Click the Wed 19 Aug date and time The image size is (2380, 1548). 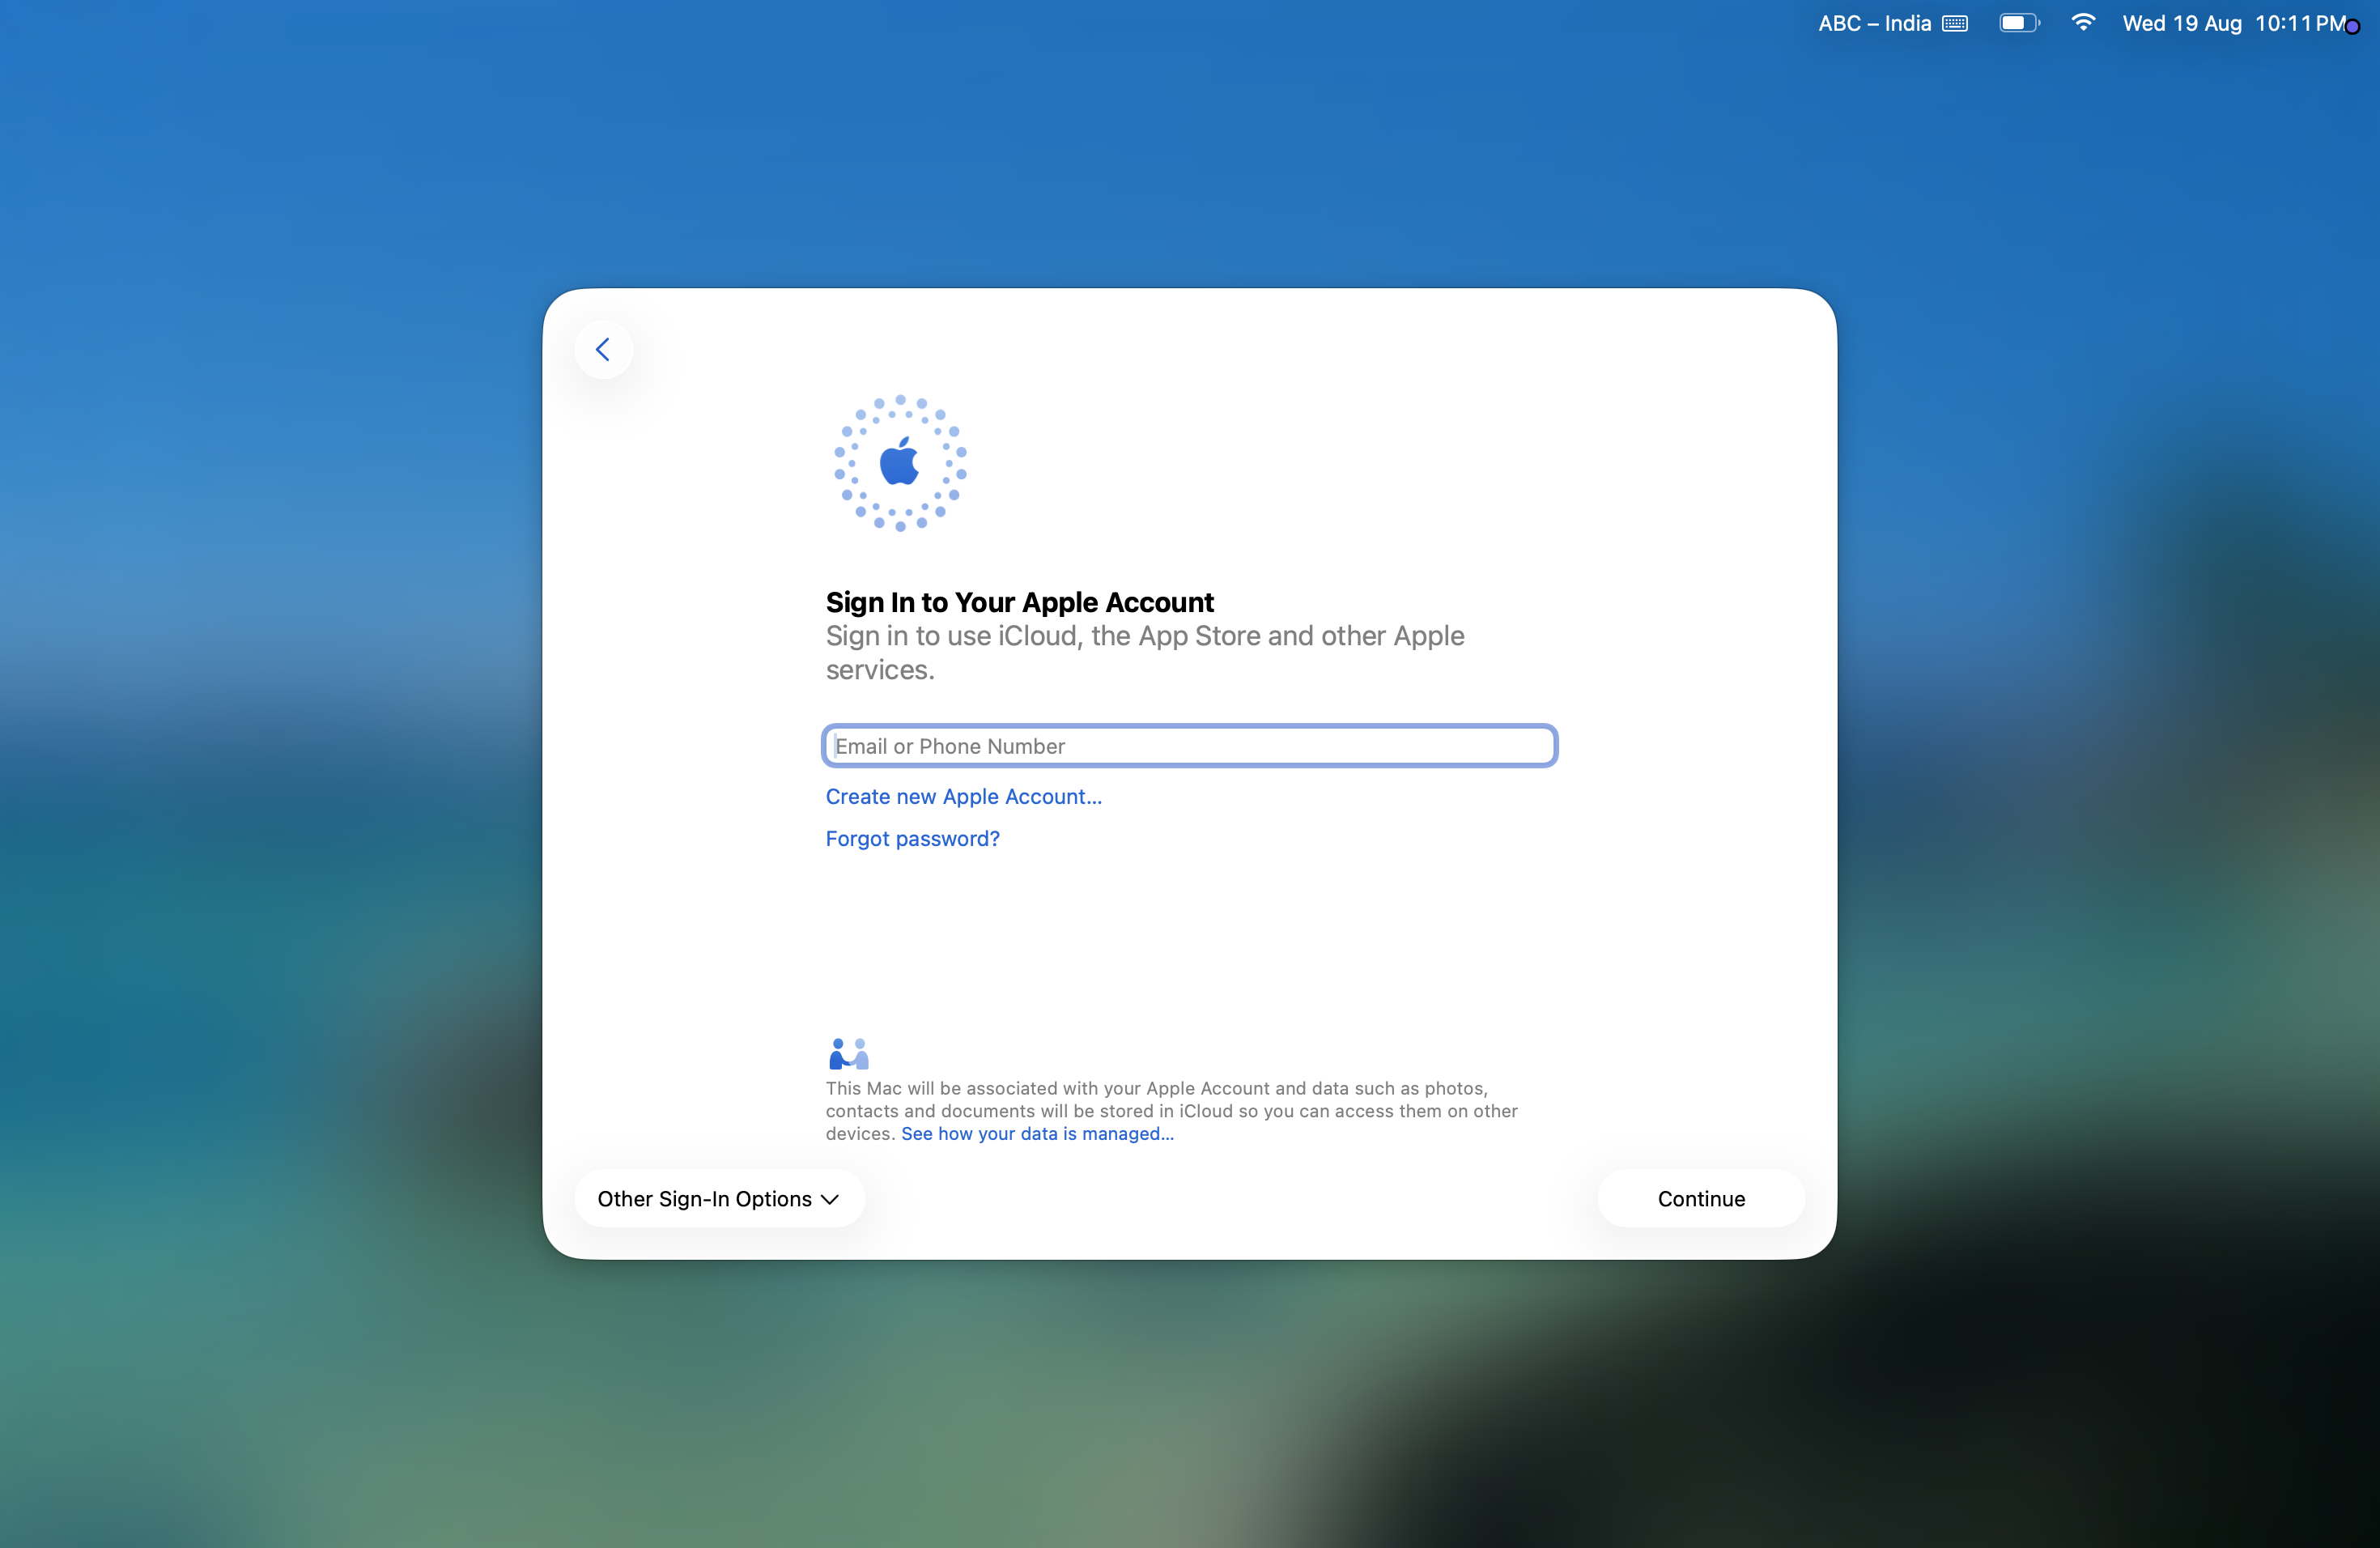click(2234, 23)
